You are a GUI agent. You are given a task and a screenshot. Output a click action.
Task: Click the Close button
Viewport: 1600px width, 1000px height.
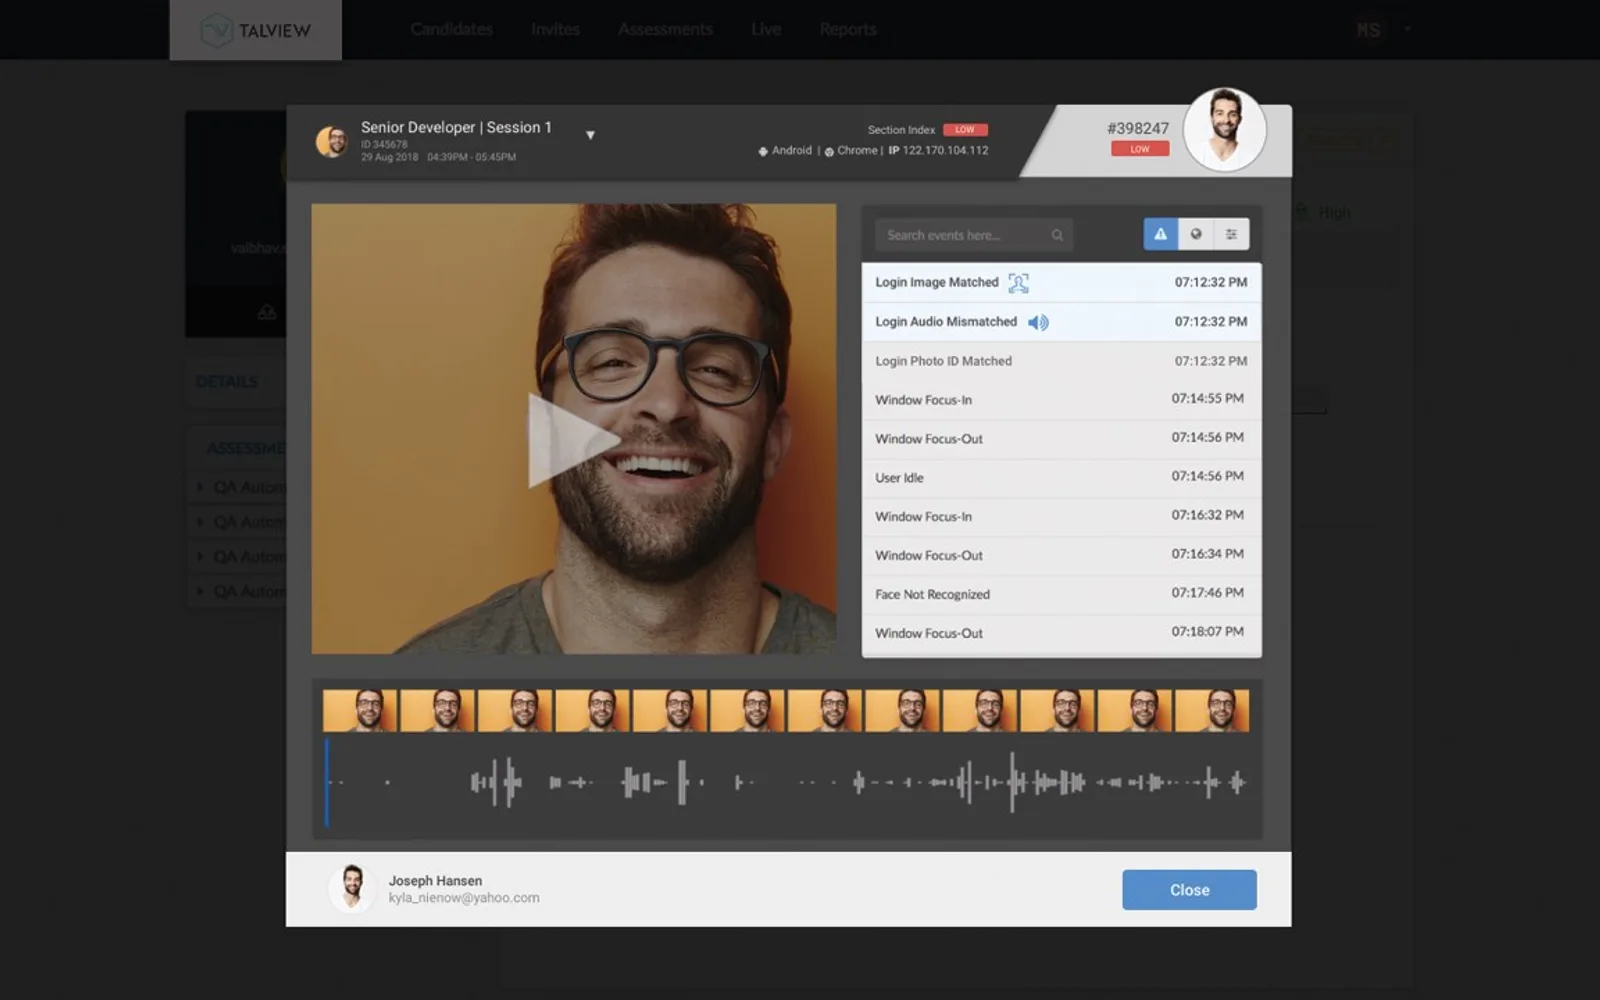click(x=1189, y=890)
